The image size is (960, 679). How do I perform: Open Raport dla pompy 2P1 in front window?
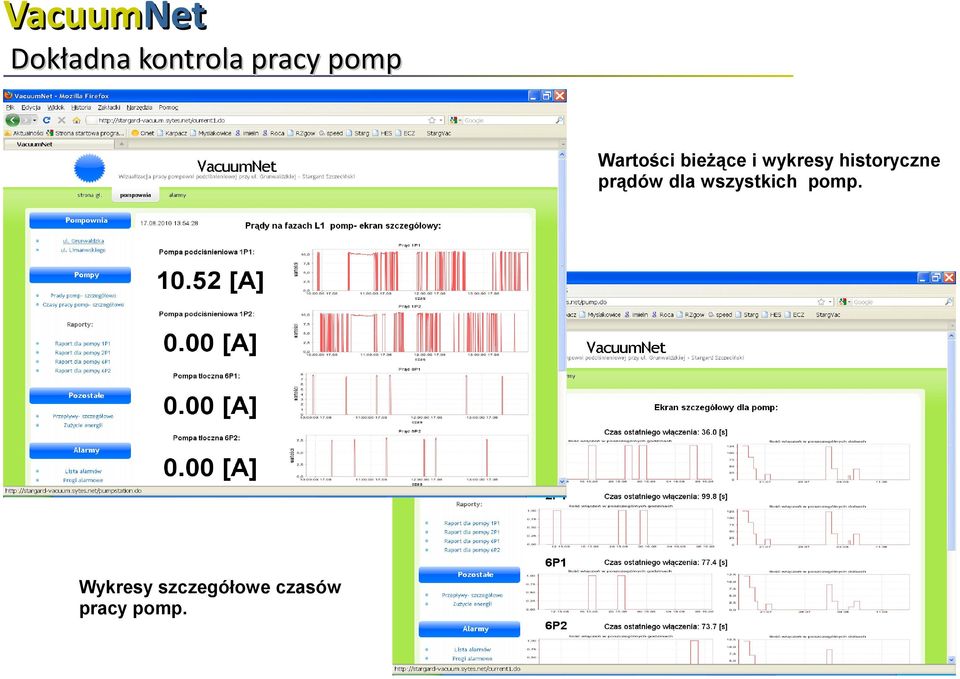[83, 353]
